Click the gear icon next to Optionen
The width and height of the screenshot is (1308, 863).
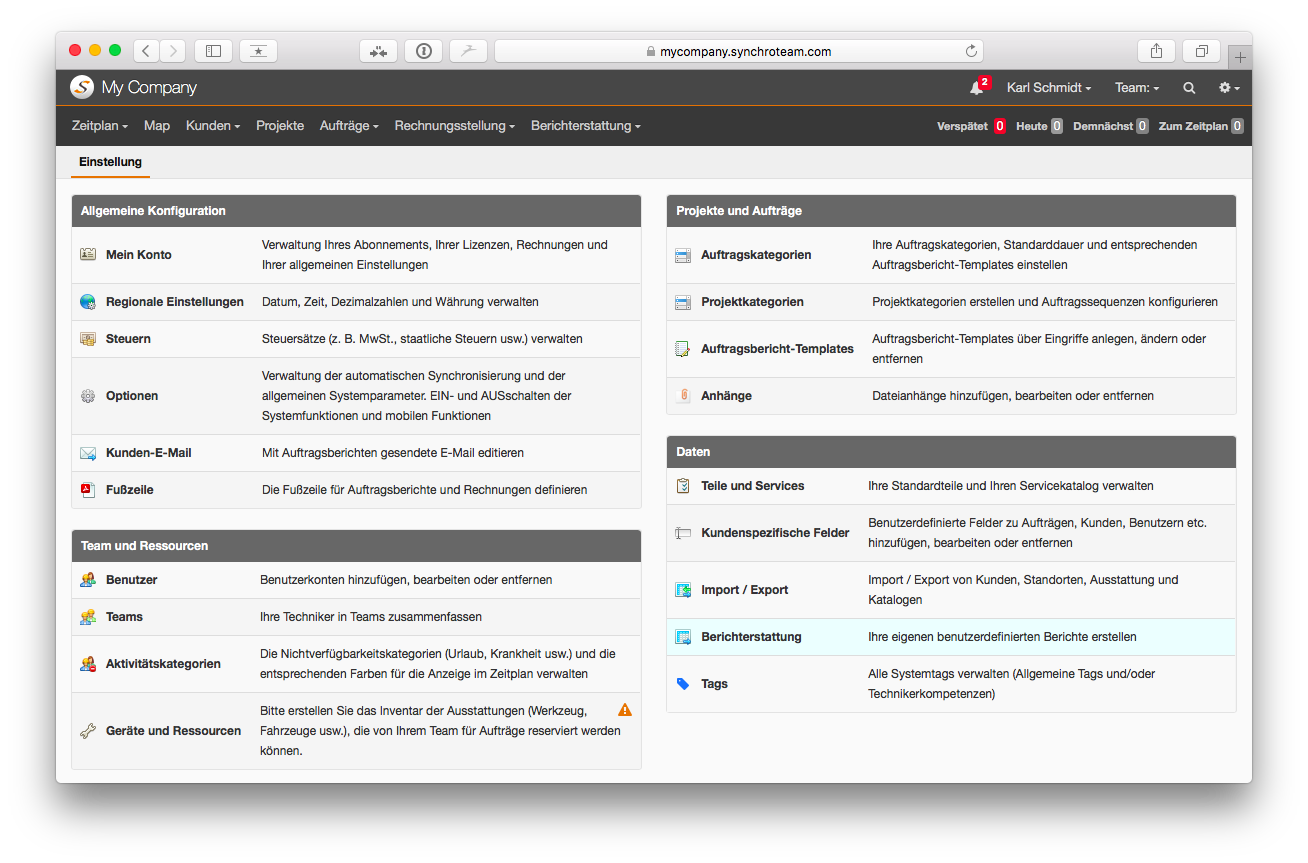[88, 396]
